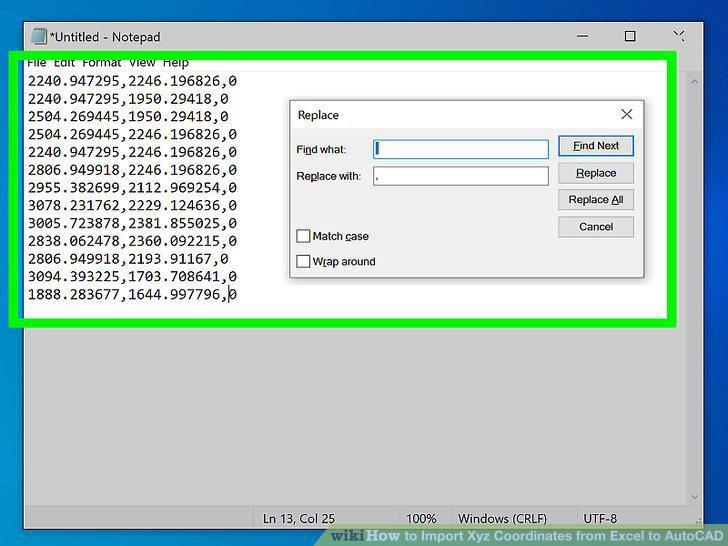The image size is (728, 546).
Task: Focus the Find what input field
Action: [x=461, y=149]
